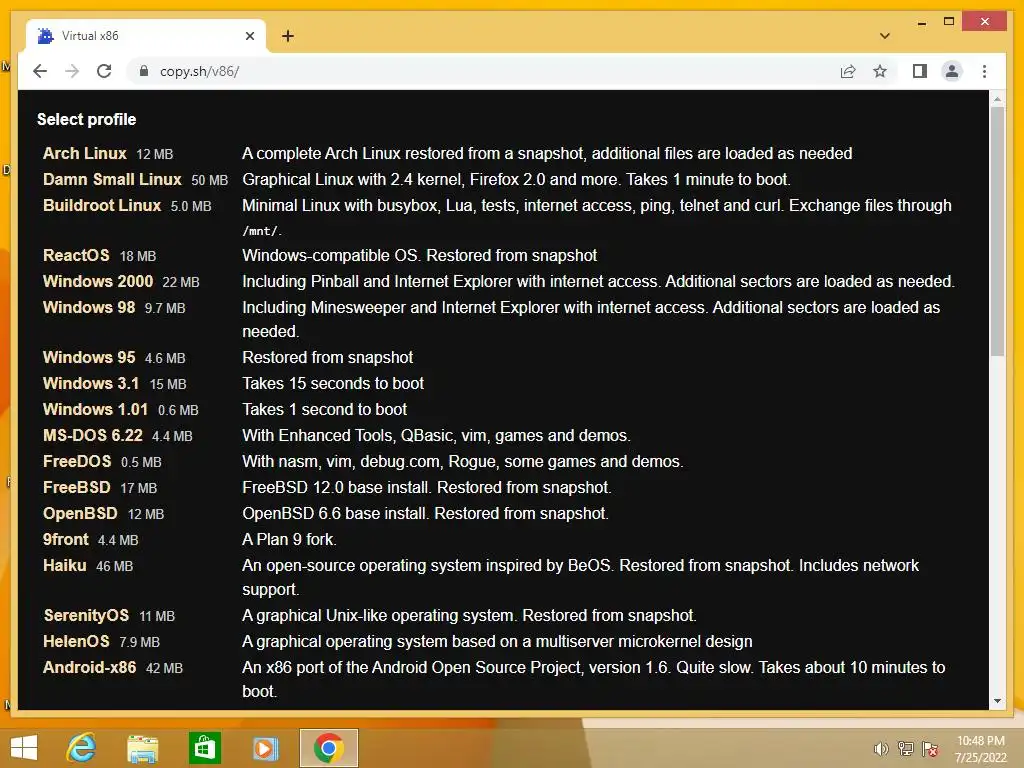Image resolution: width=1024 pixels, height=768 pixels.
Task: Open Chrome three-dot menu
Action: (x=984, y=71)
